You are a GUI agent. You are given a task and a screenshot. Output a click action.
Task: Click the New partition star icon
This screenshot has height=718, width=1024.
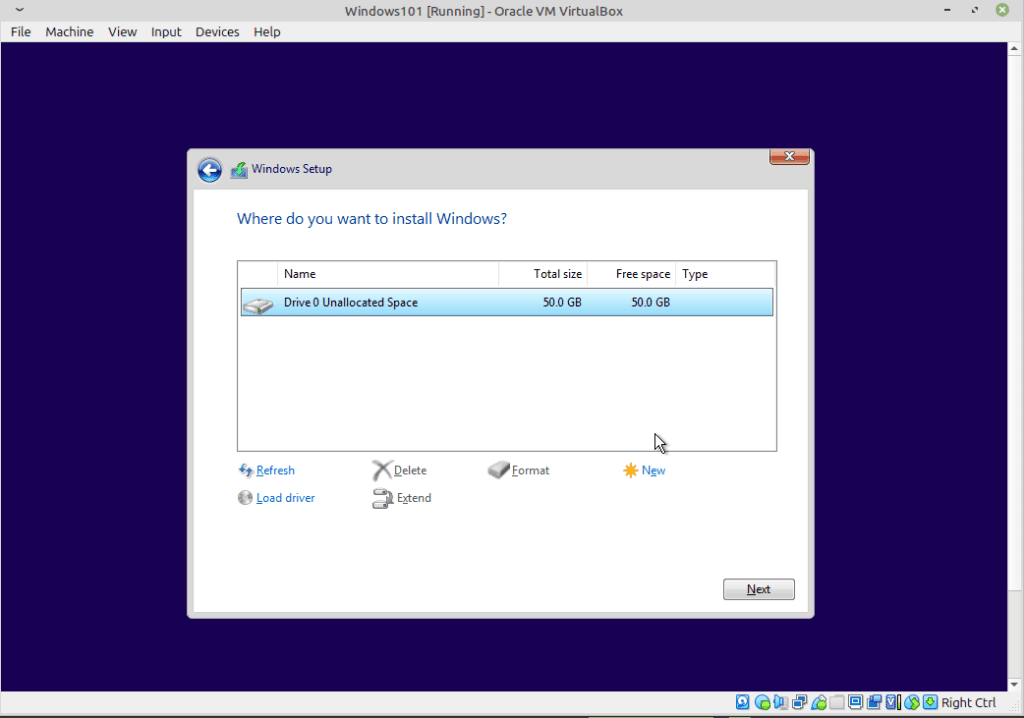tap(630, 470)
